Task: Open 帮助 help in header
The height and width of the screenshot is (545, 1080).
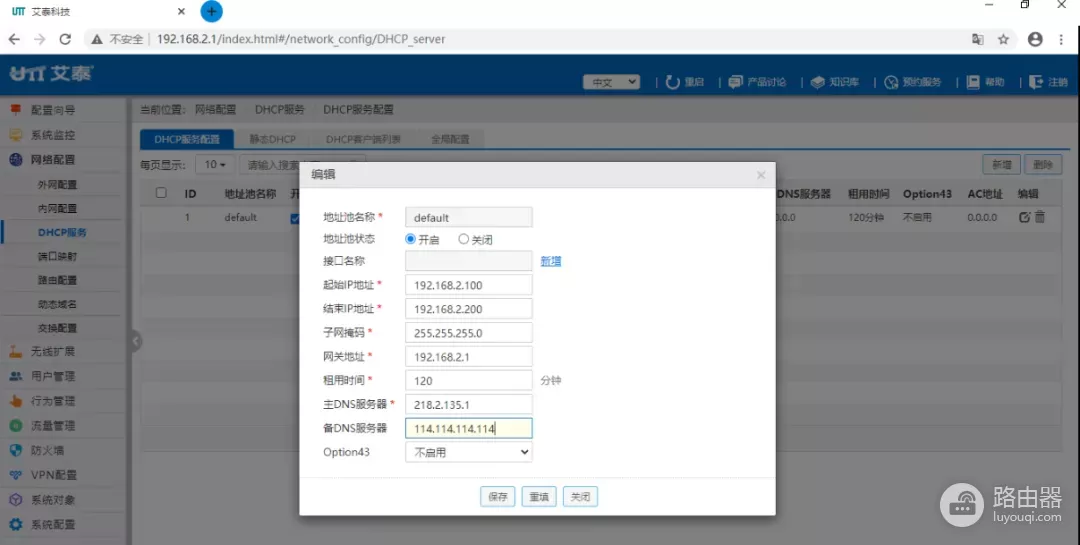Action: [986, 82]
